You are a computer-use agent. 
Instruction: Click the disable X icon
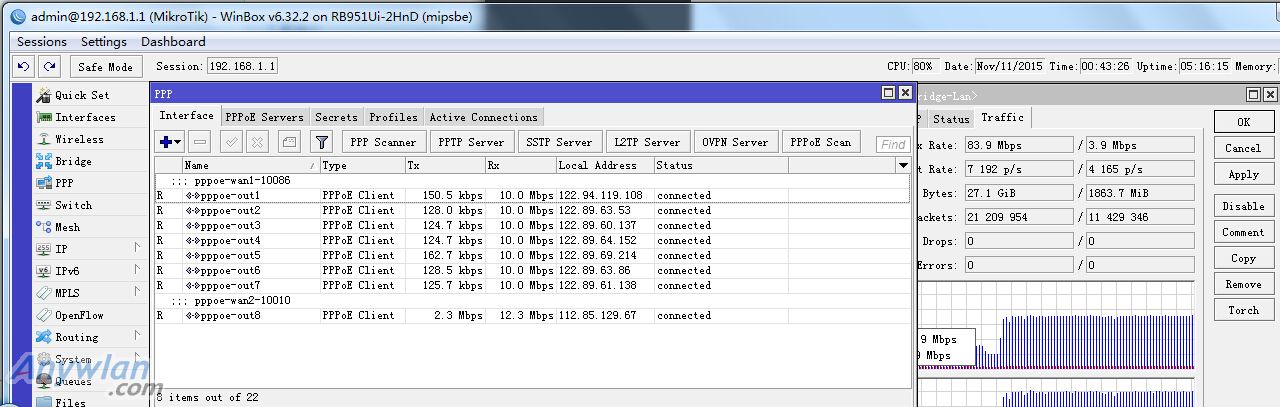point(257,142)
